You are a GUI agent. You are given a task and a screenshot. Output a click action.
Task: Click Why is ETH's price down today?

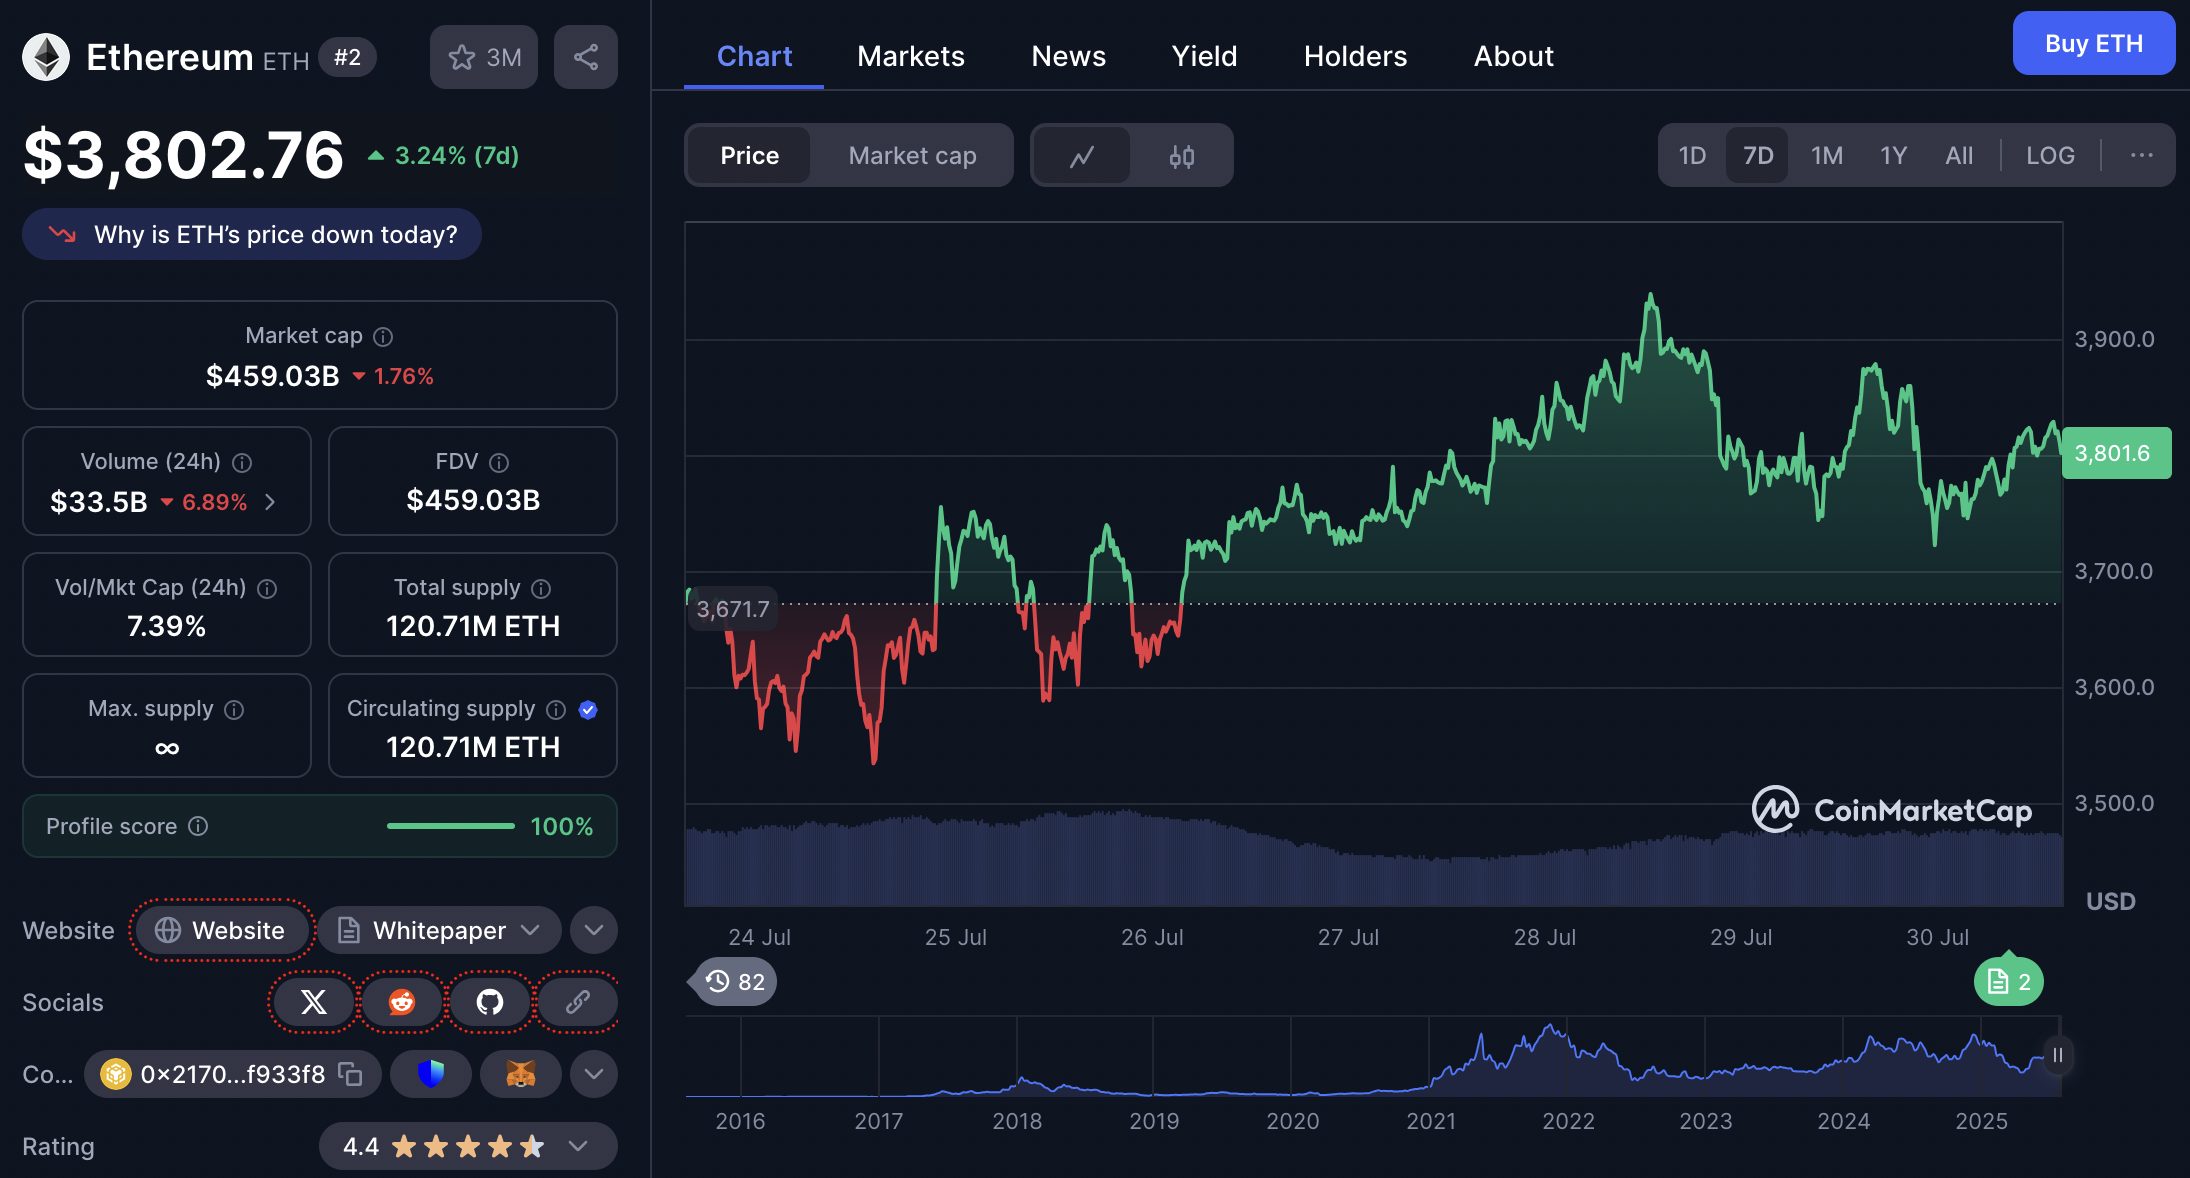point(252,234)
